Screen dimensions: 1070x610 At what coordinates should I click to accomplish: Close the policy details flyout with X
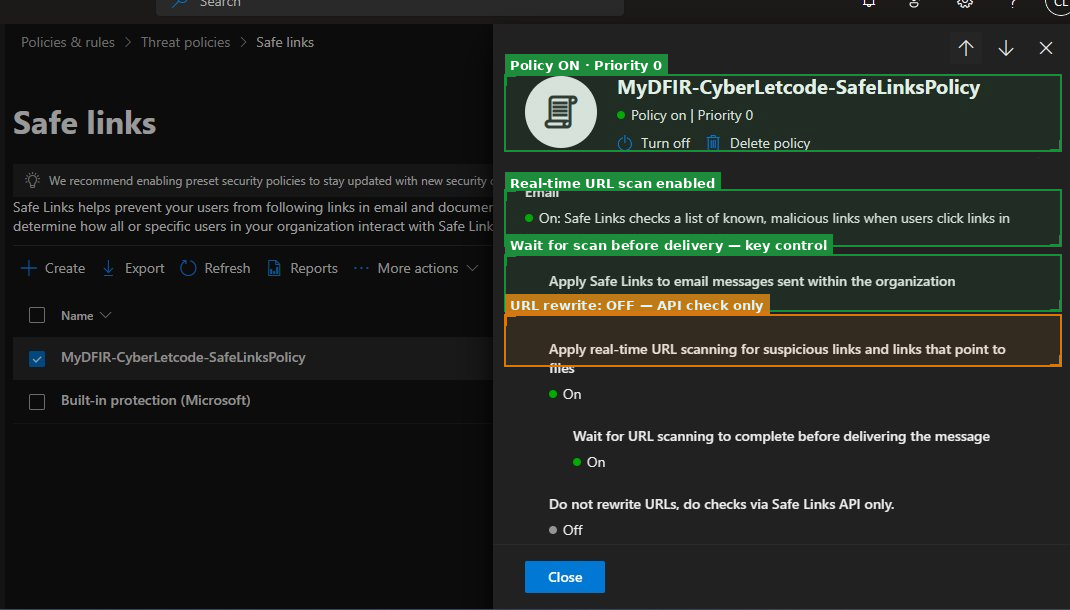(x=1045, y=48)
